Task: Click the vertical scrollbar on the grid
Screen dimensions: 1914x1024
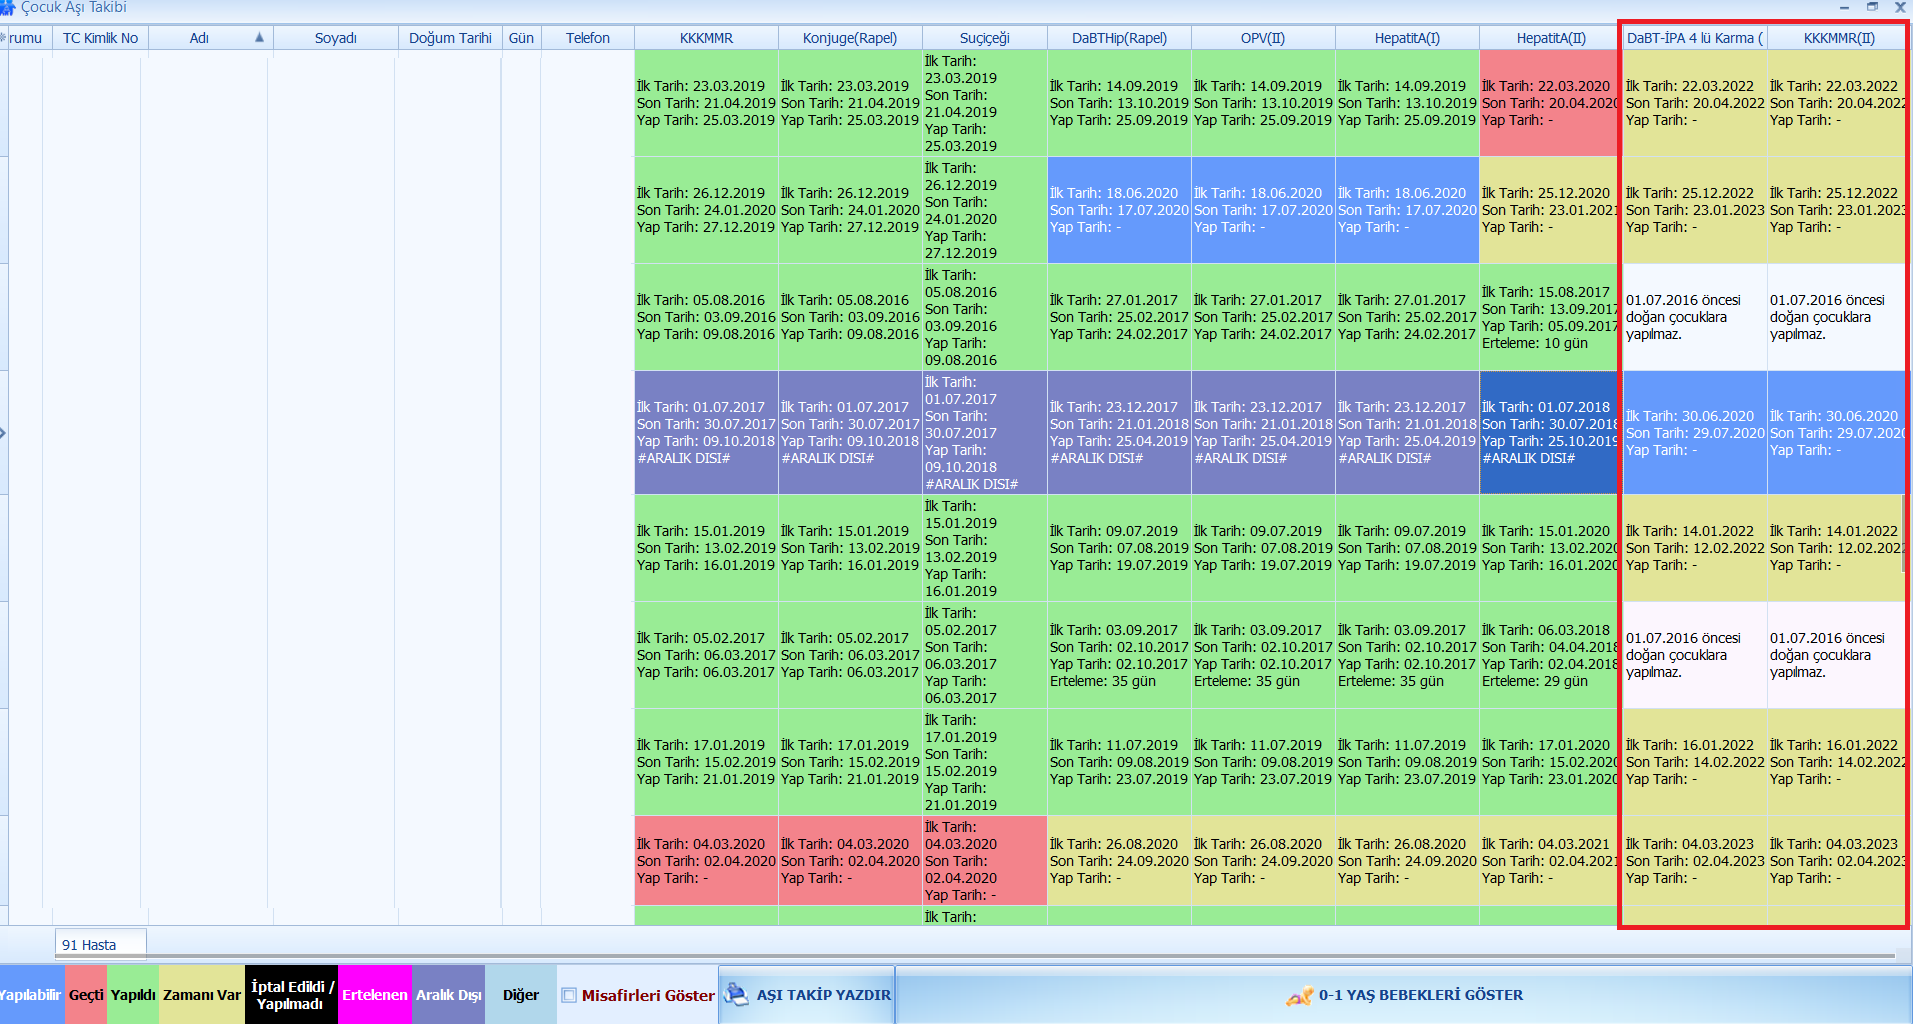Action: pyautogui.click(x=1906, y=540)
